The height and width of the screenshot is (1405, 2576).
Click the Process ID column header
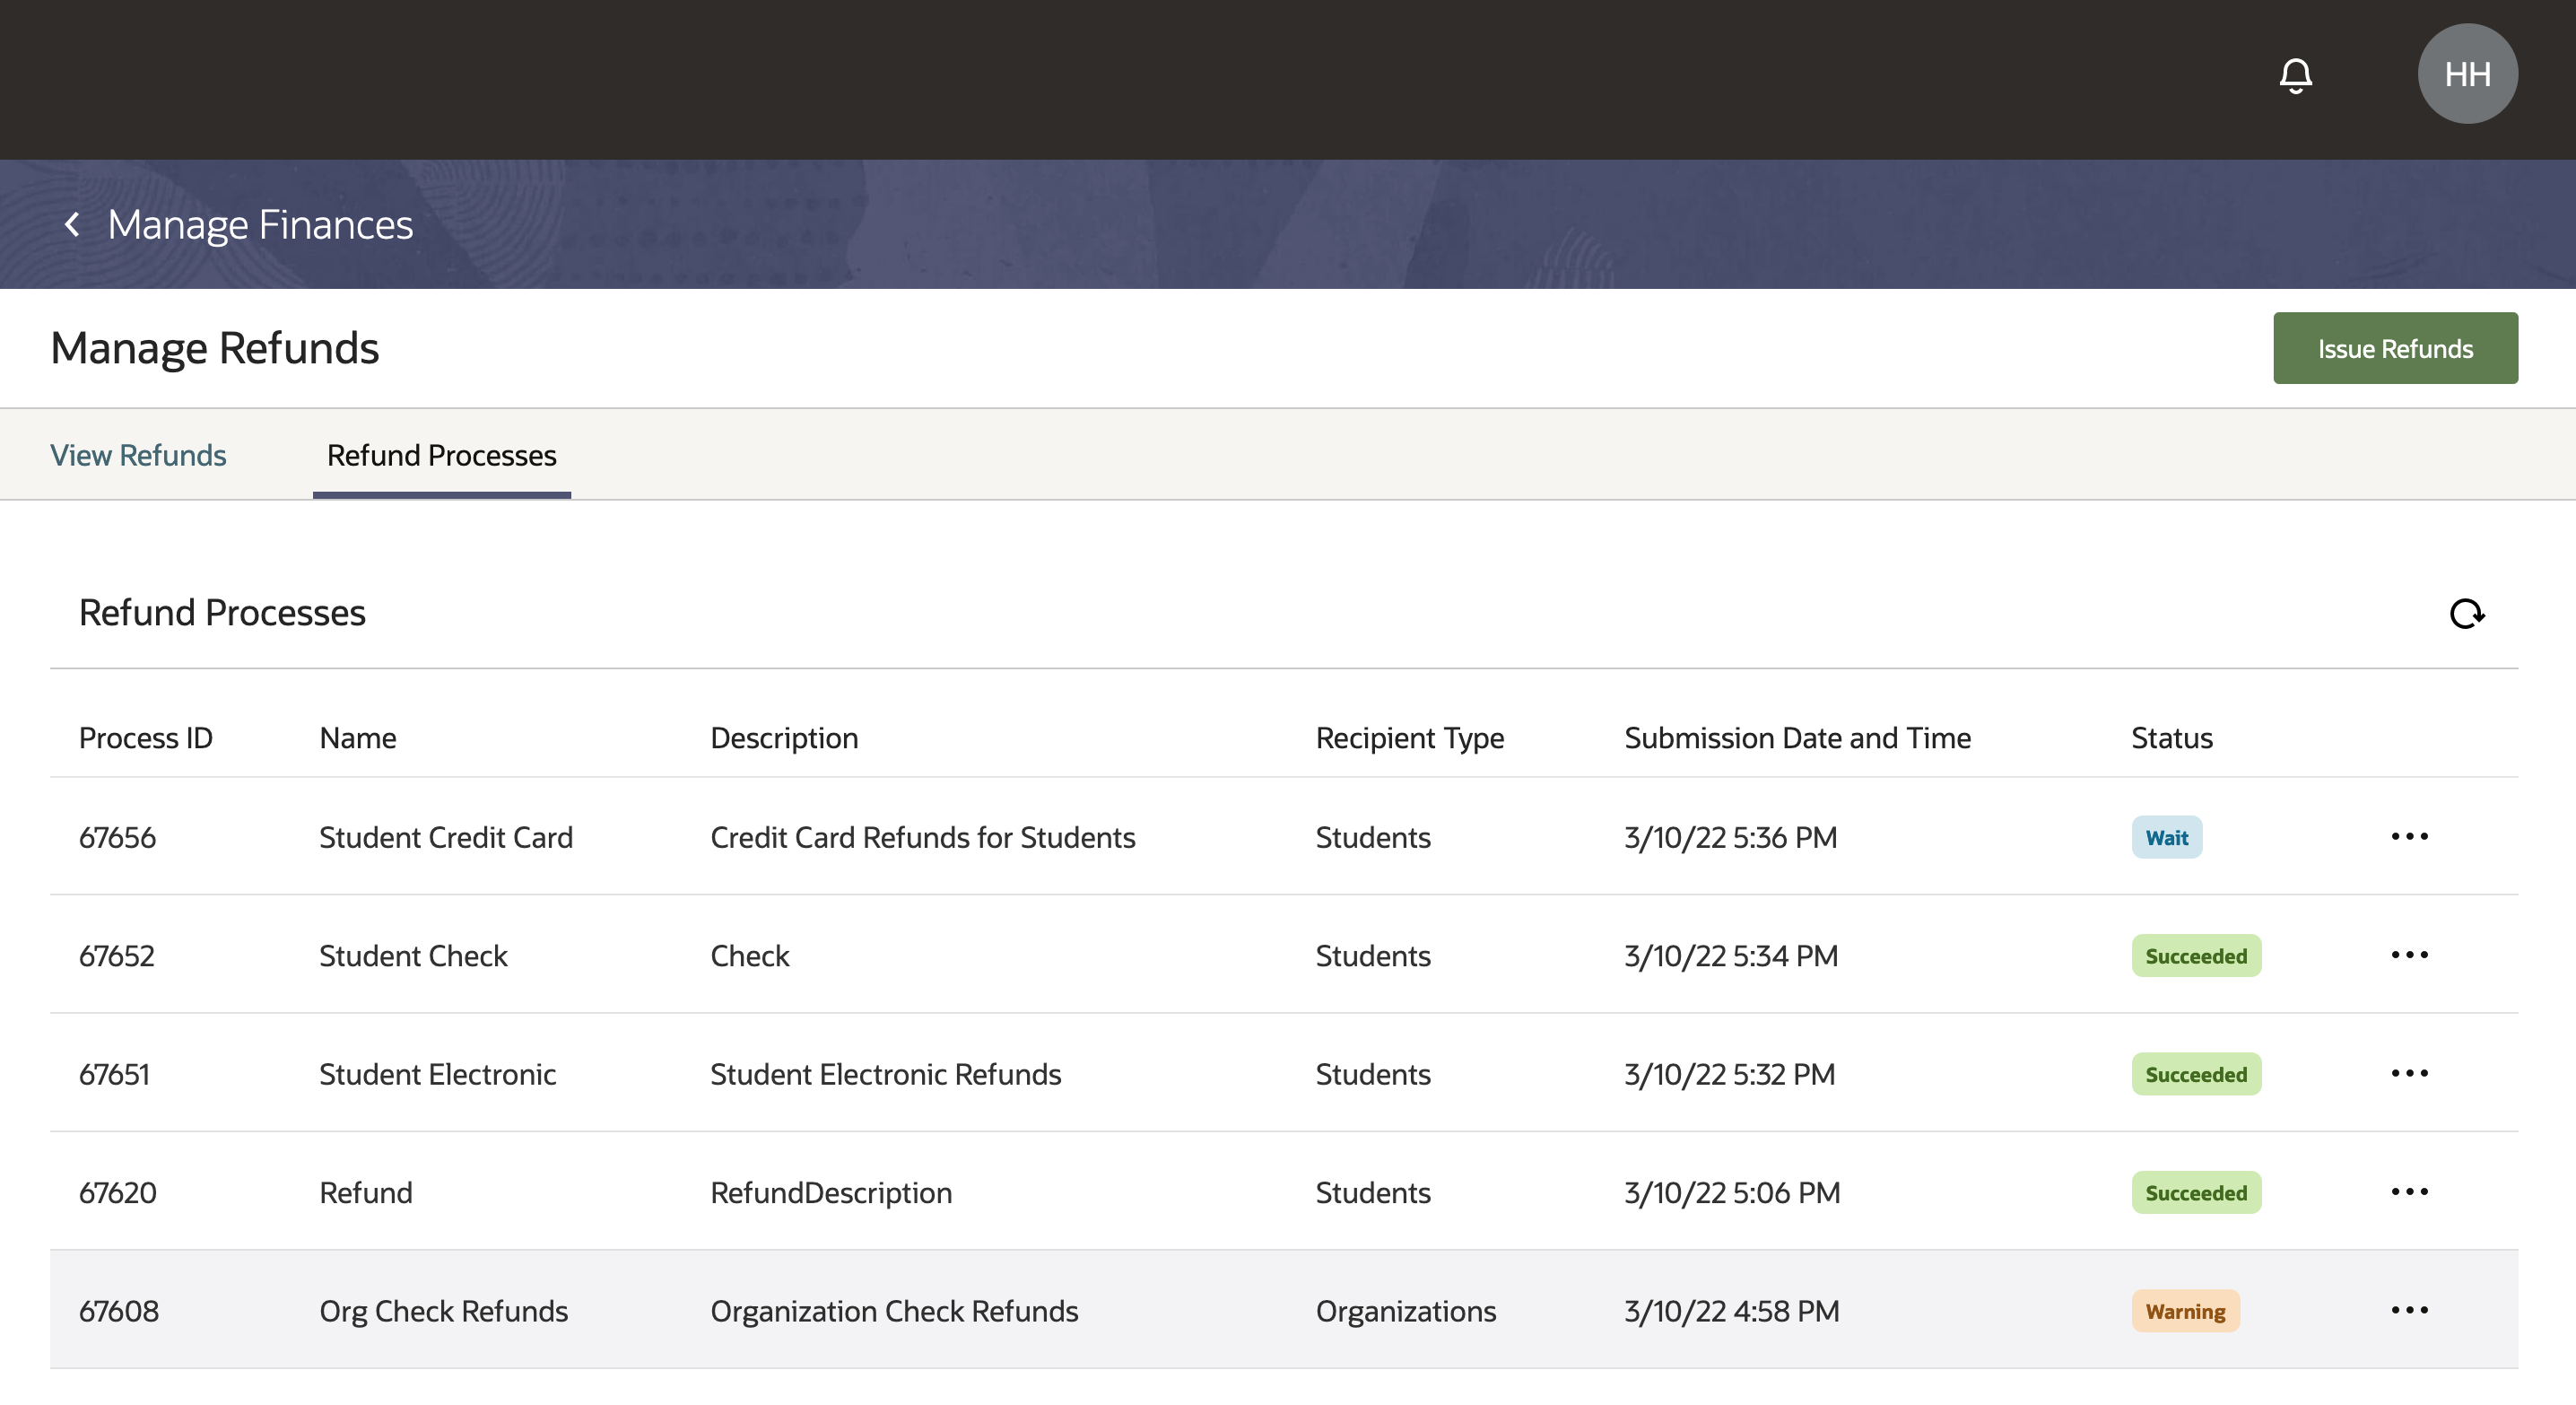coord(145,738)
